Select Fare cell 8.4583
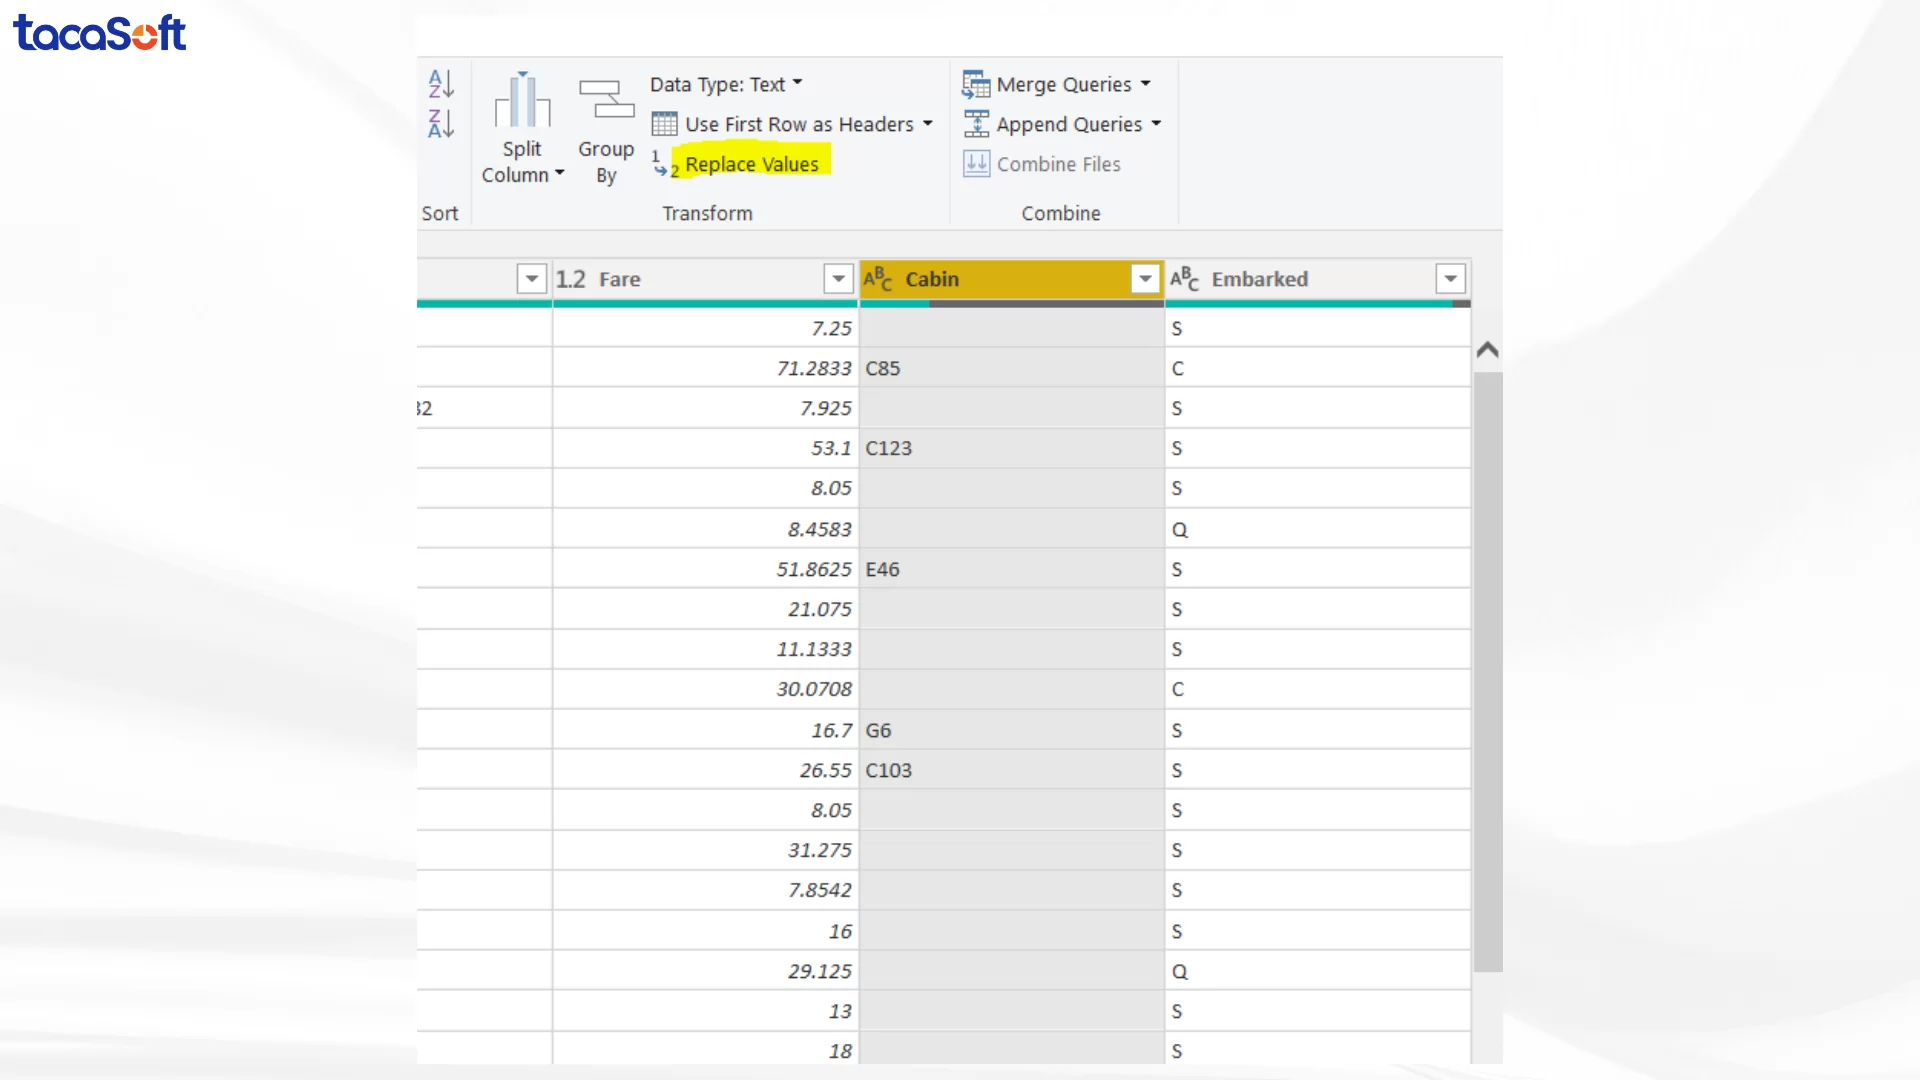 coord(705,529)
